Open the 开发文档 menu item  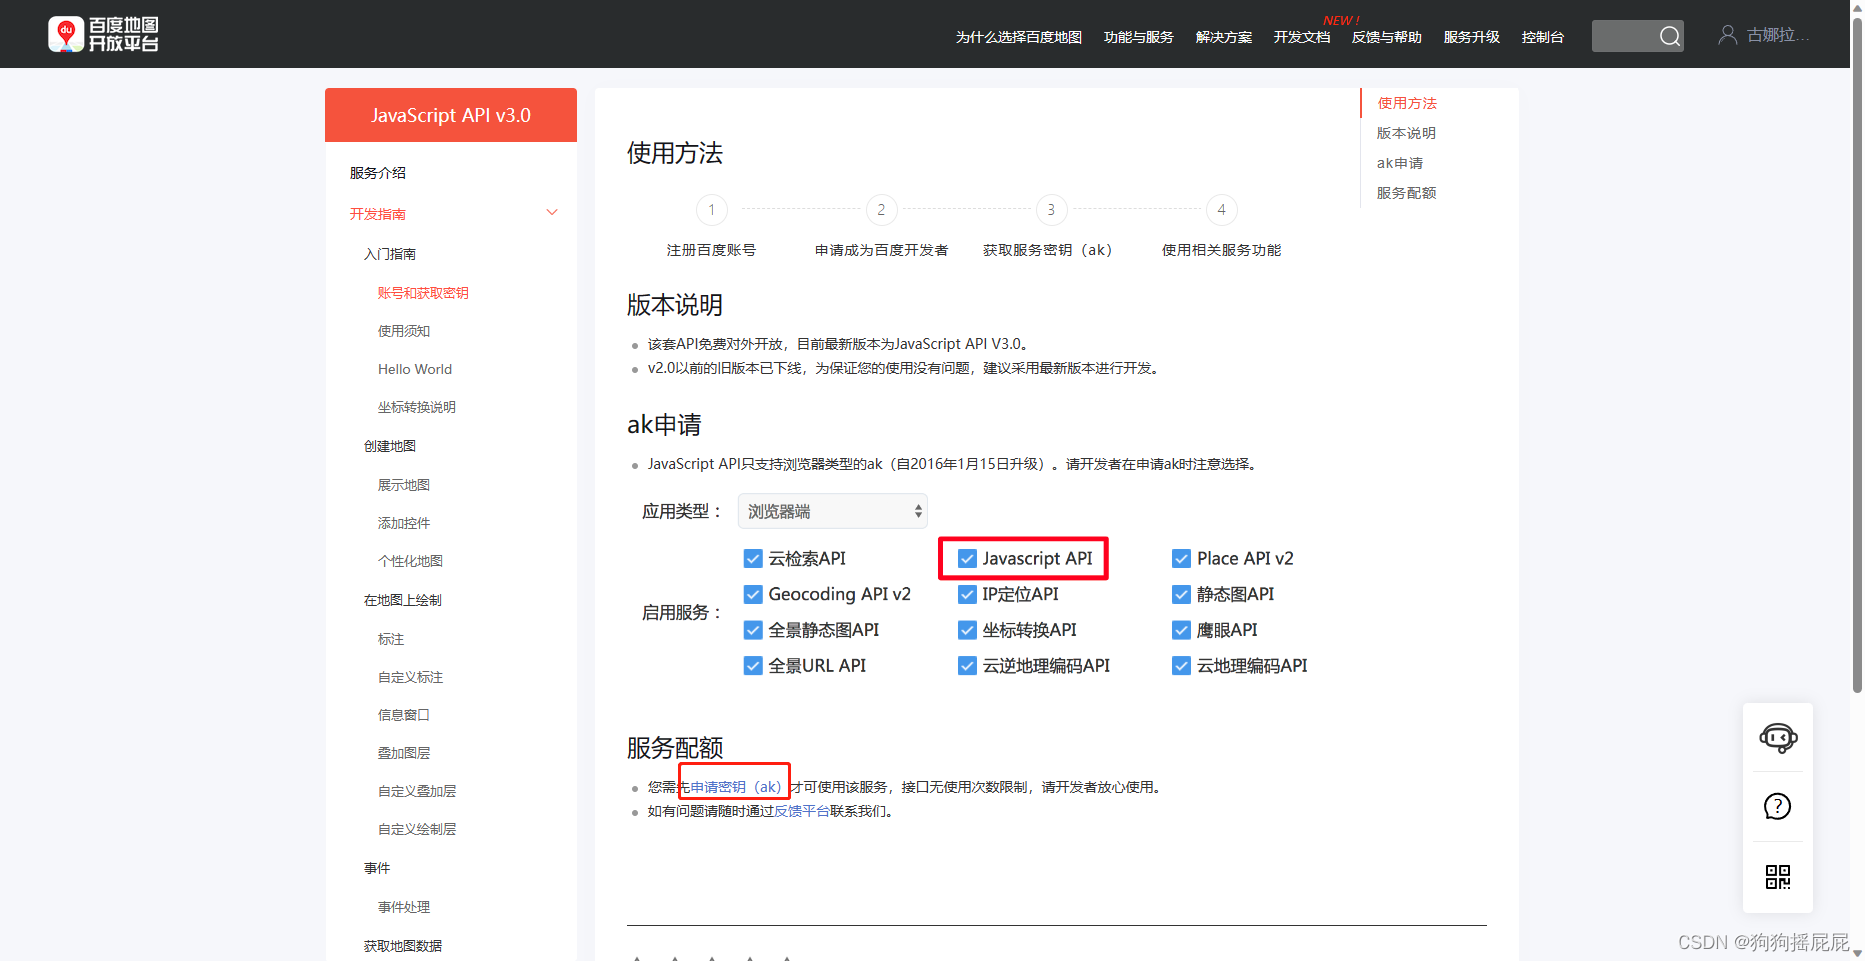coord(1301,37)
